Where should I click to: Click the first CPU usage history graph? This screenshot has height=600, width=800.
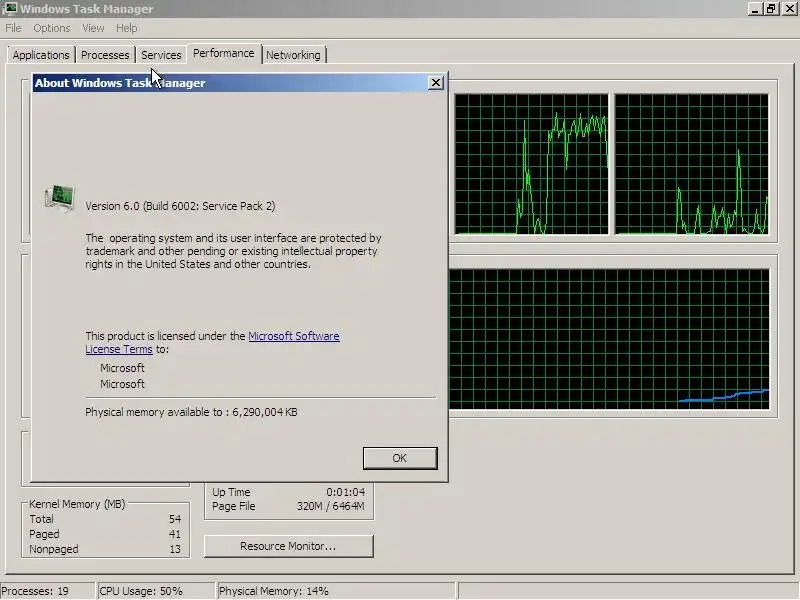pyautogui.click(x=531, y=164)
